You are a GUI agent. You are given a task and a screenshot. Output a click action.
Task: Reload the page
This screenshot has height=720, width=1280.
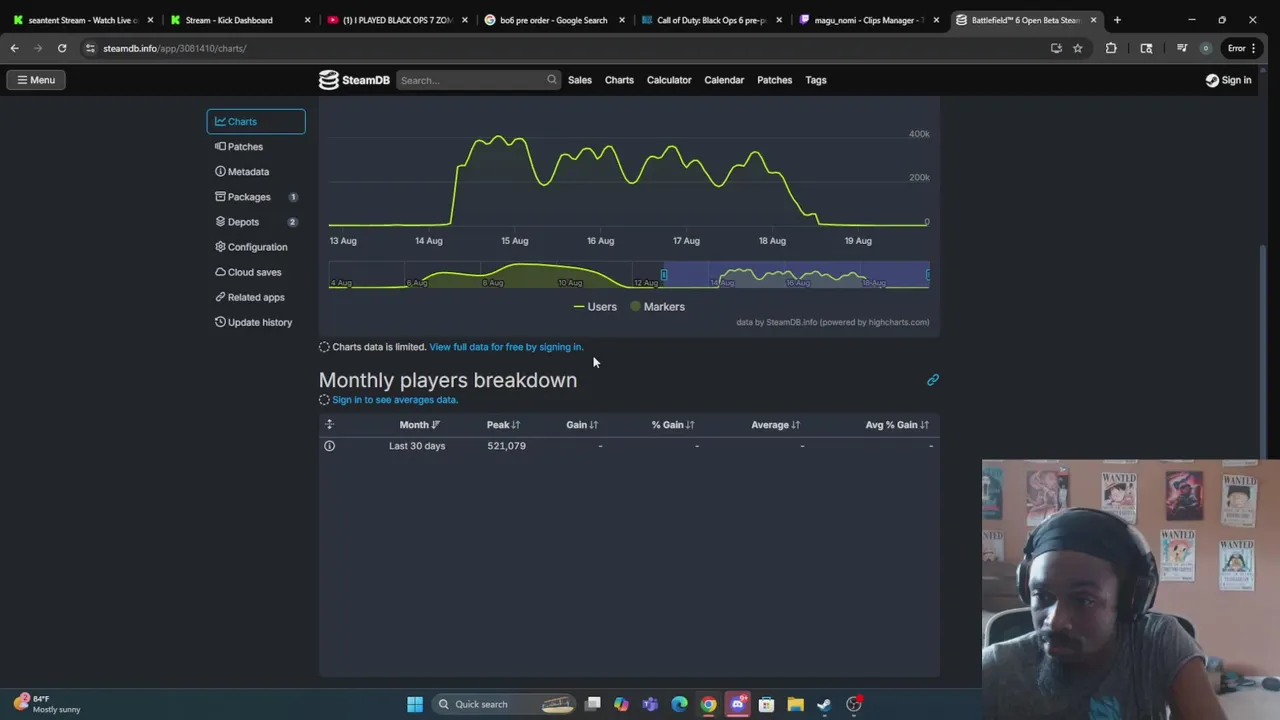click(x=62, y=48)
